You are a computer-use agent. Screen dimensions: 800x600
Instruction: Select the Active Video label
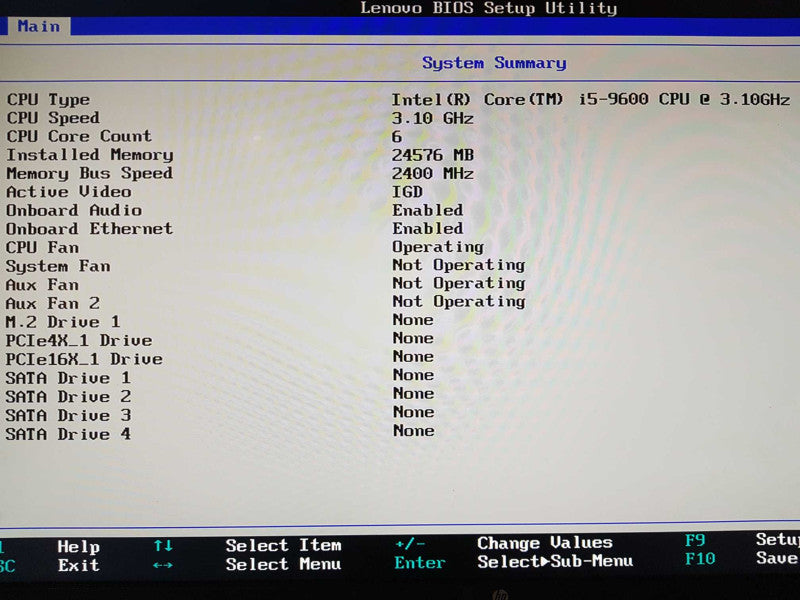pos(69,192)
